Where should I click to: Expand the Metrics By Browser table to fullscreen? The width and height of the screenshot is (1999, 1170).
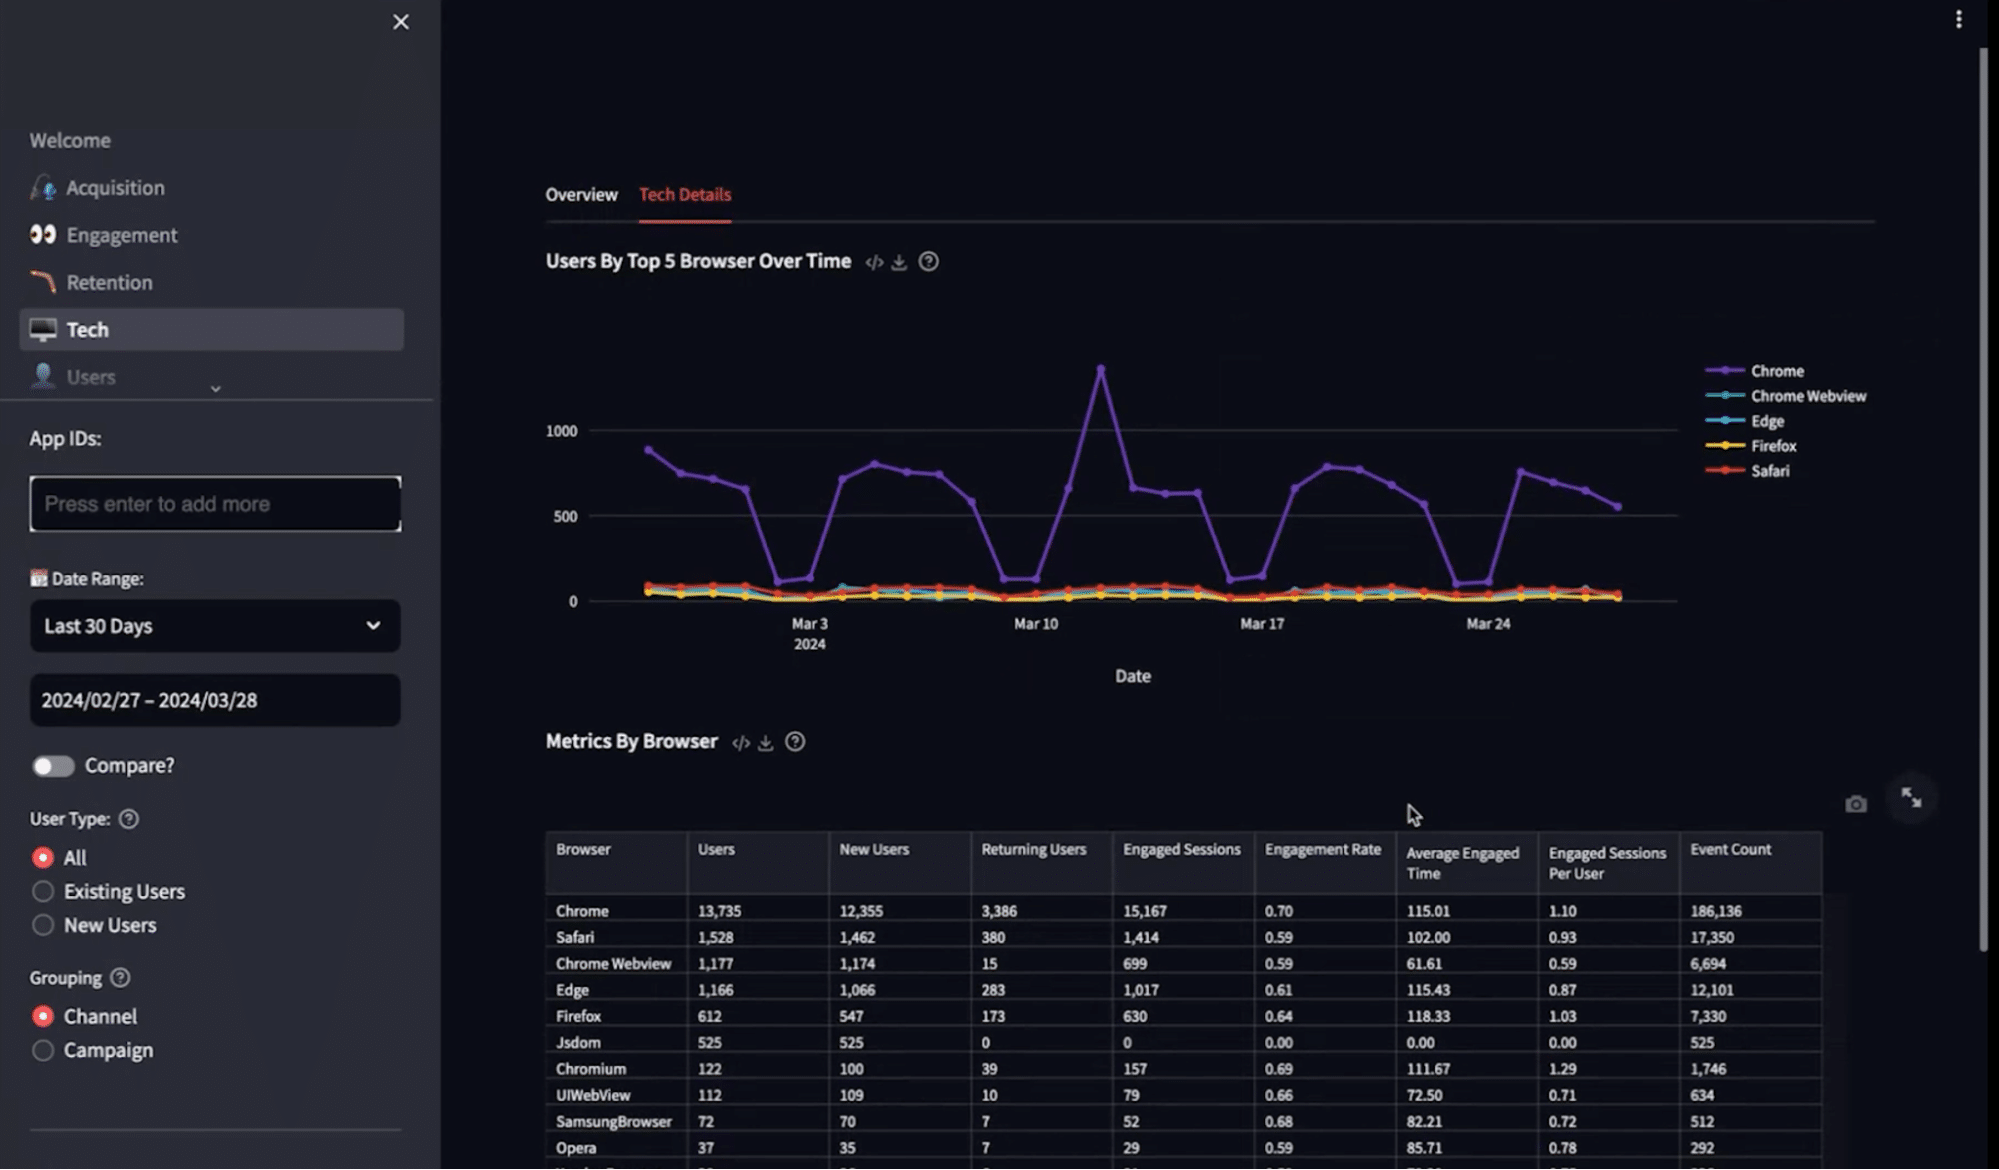pyautogui.click(x=1911, y=798)
